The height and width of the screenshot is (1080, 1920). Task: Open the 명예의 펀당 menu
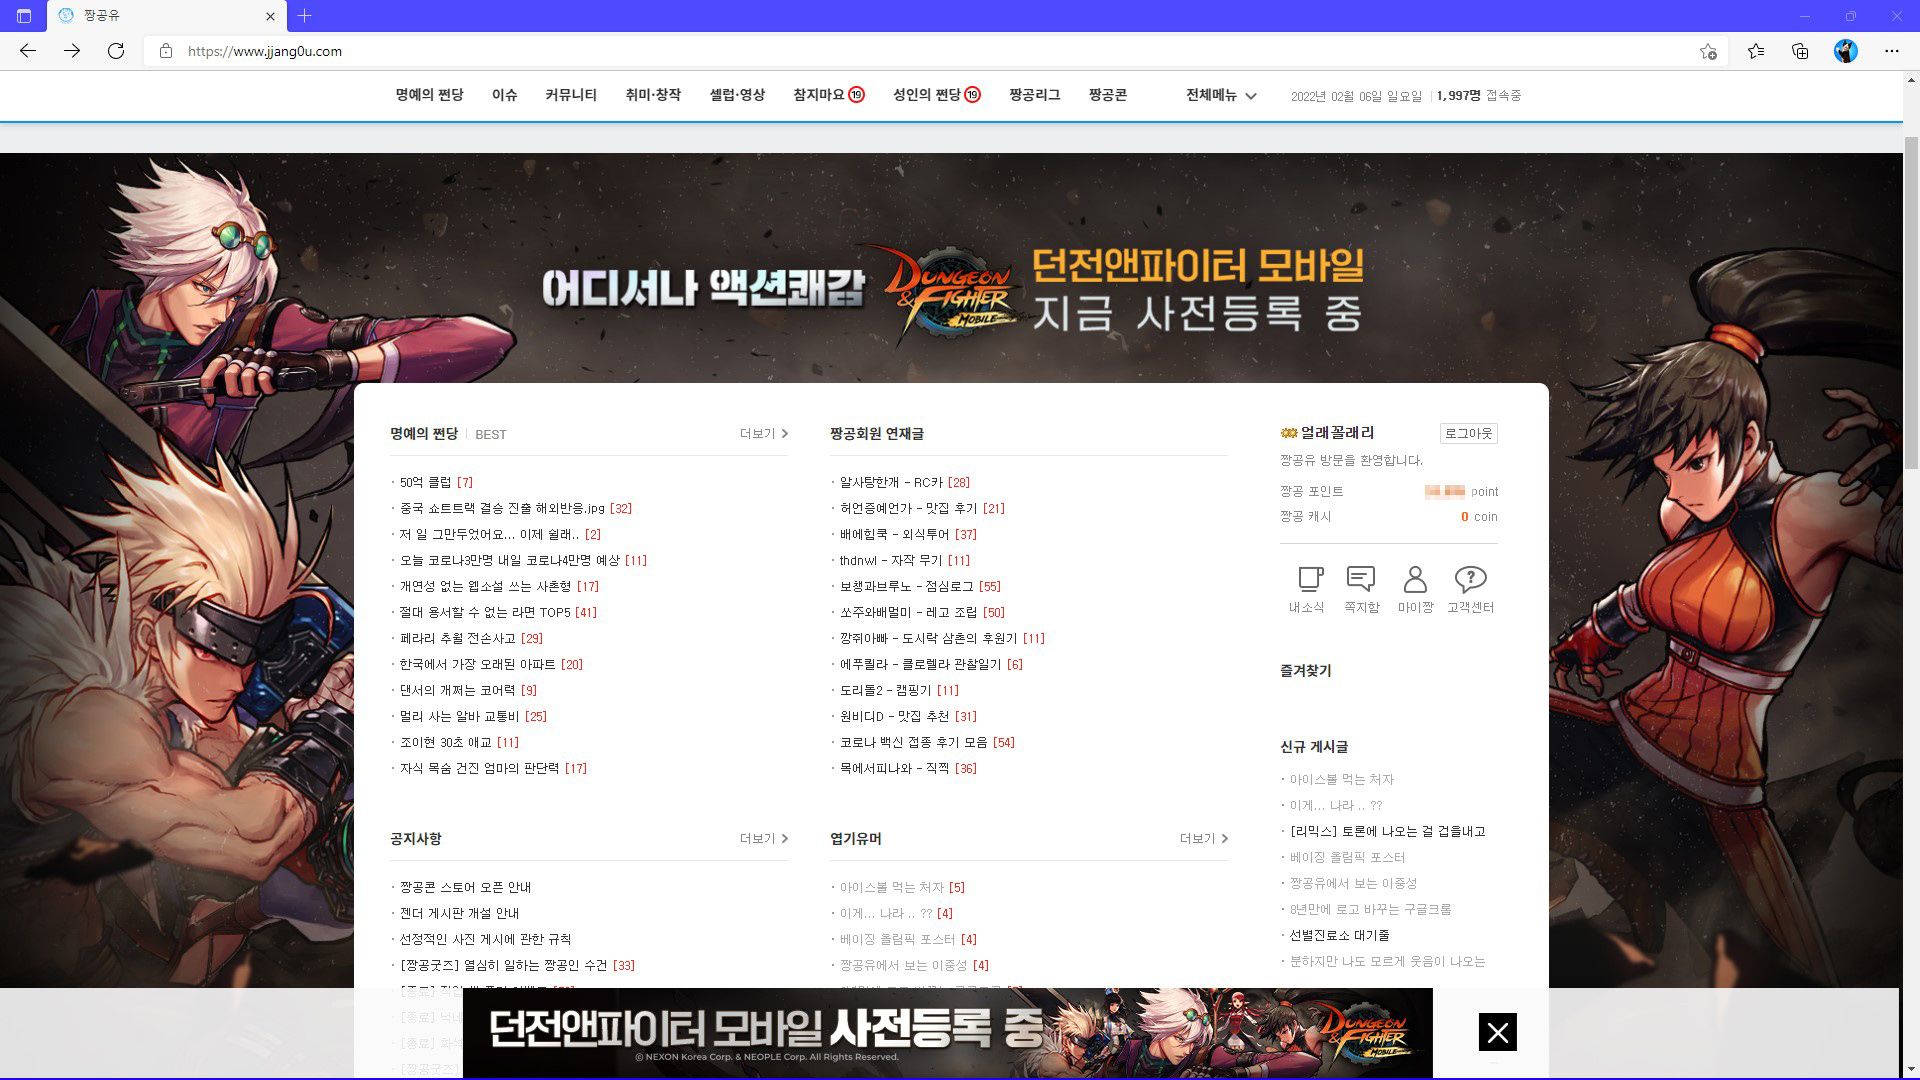pyautogui.click(x=429, y=95)
